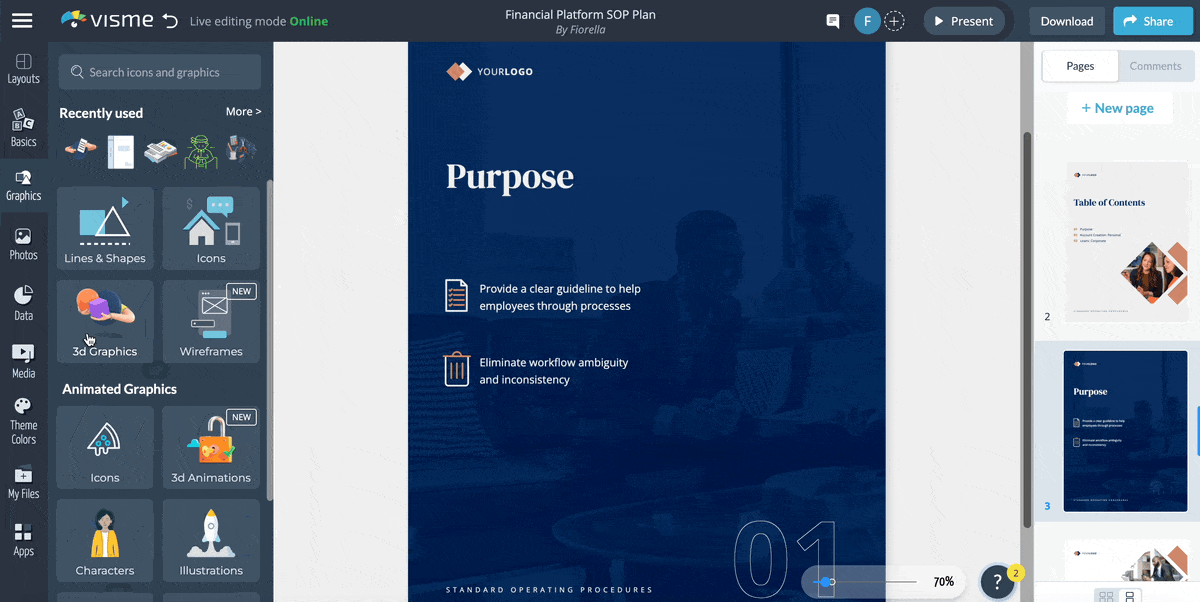Screen dimensions: 1200x602
Task: Click the help question mark button
Action: (x=997, y=581)
